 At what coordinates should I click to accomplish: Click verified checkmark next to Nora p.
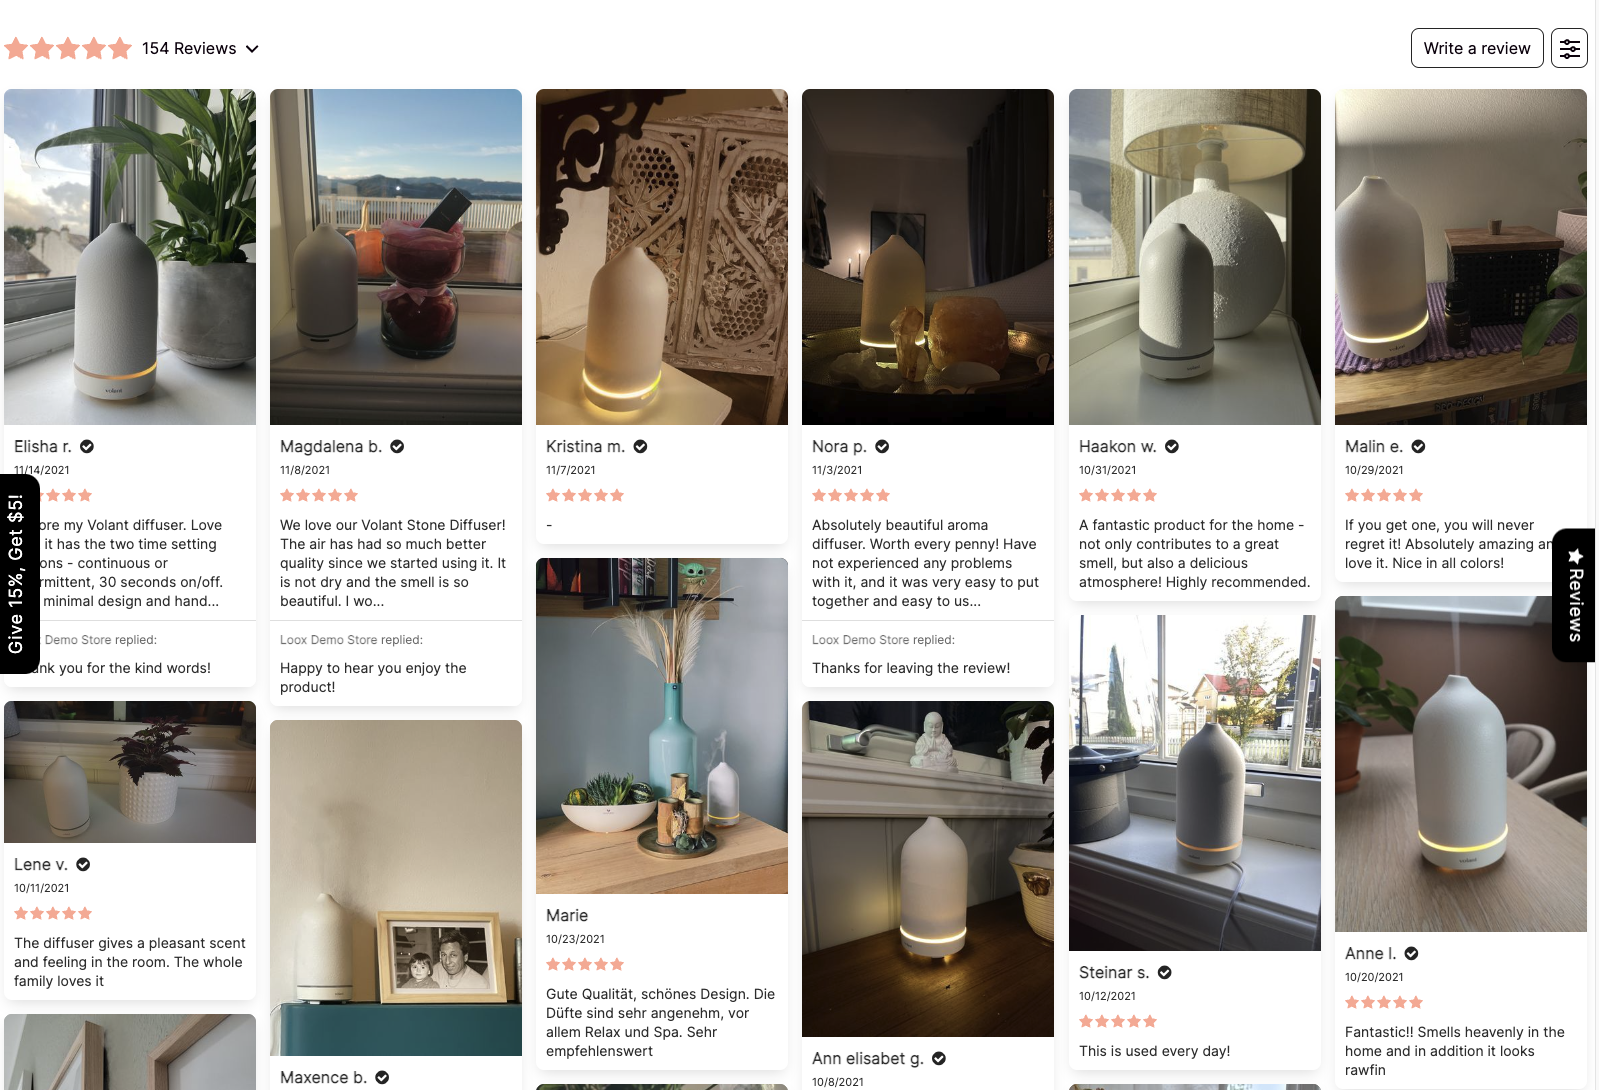click(x=882, y=447)
